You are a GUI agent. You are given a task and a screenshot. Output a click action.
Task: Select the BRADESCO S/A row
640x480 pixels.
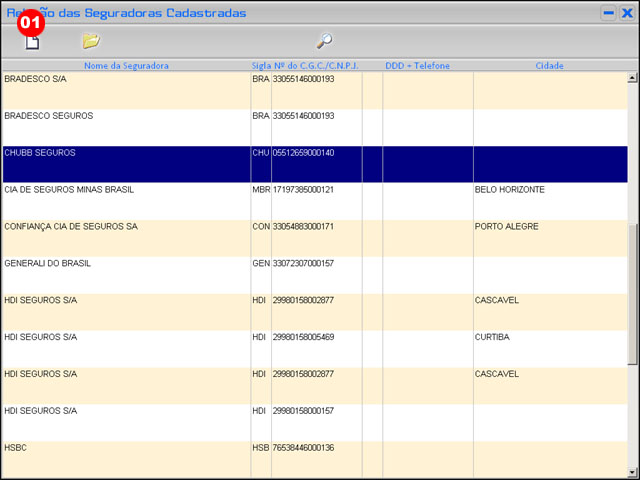(x=125, y=79)
